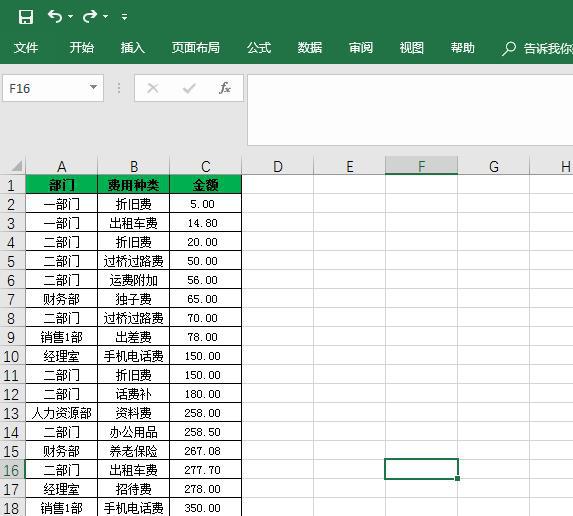Viewport: 573px width, 516px height.
Task: Select row 10 header
Action: [12, 356]
